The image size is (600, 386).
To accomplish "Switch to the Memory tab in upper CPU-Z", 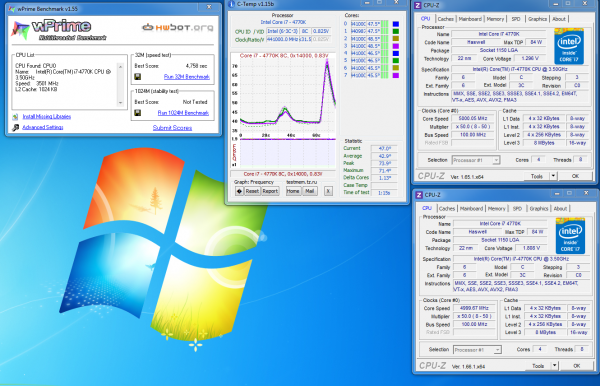I will pyautogui.click(x=495, y=19).
